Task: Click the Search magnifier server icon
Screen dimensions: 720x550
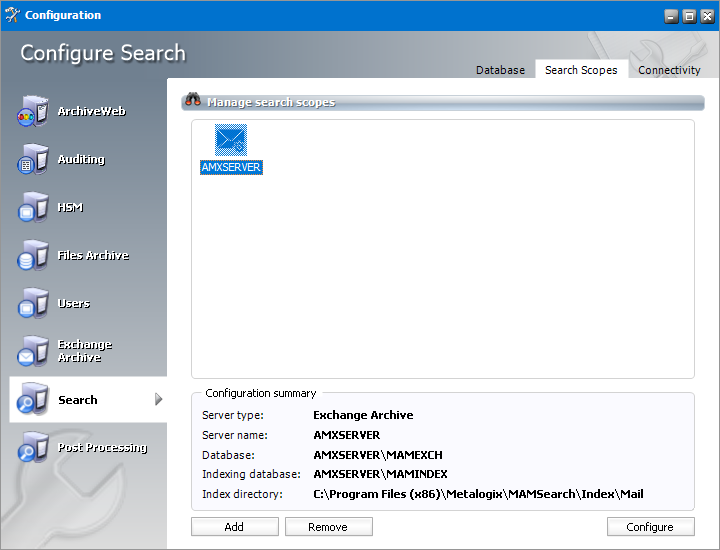Action: point(33,399)
